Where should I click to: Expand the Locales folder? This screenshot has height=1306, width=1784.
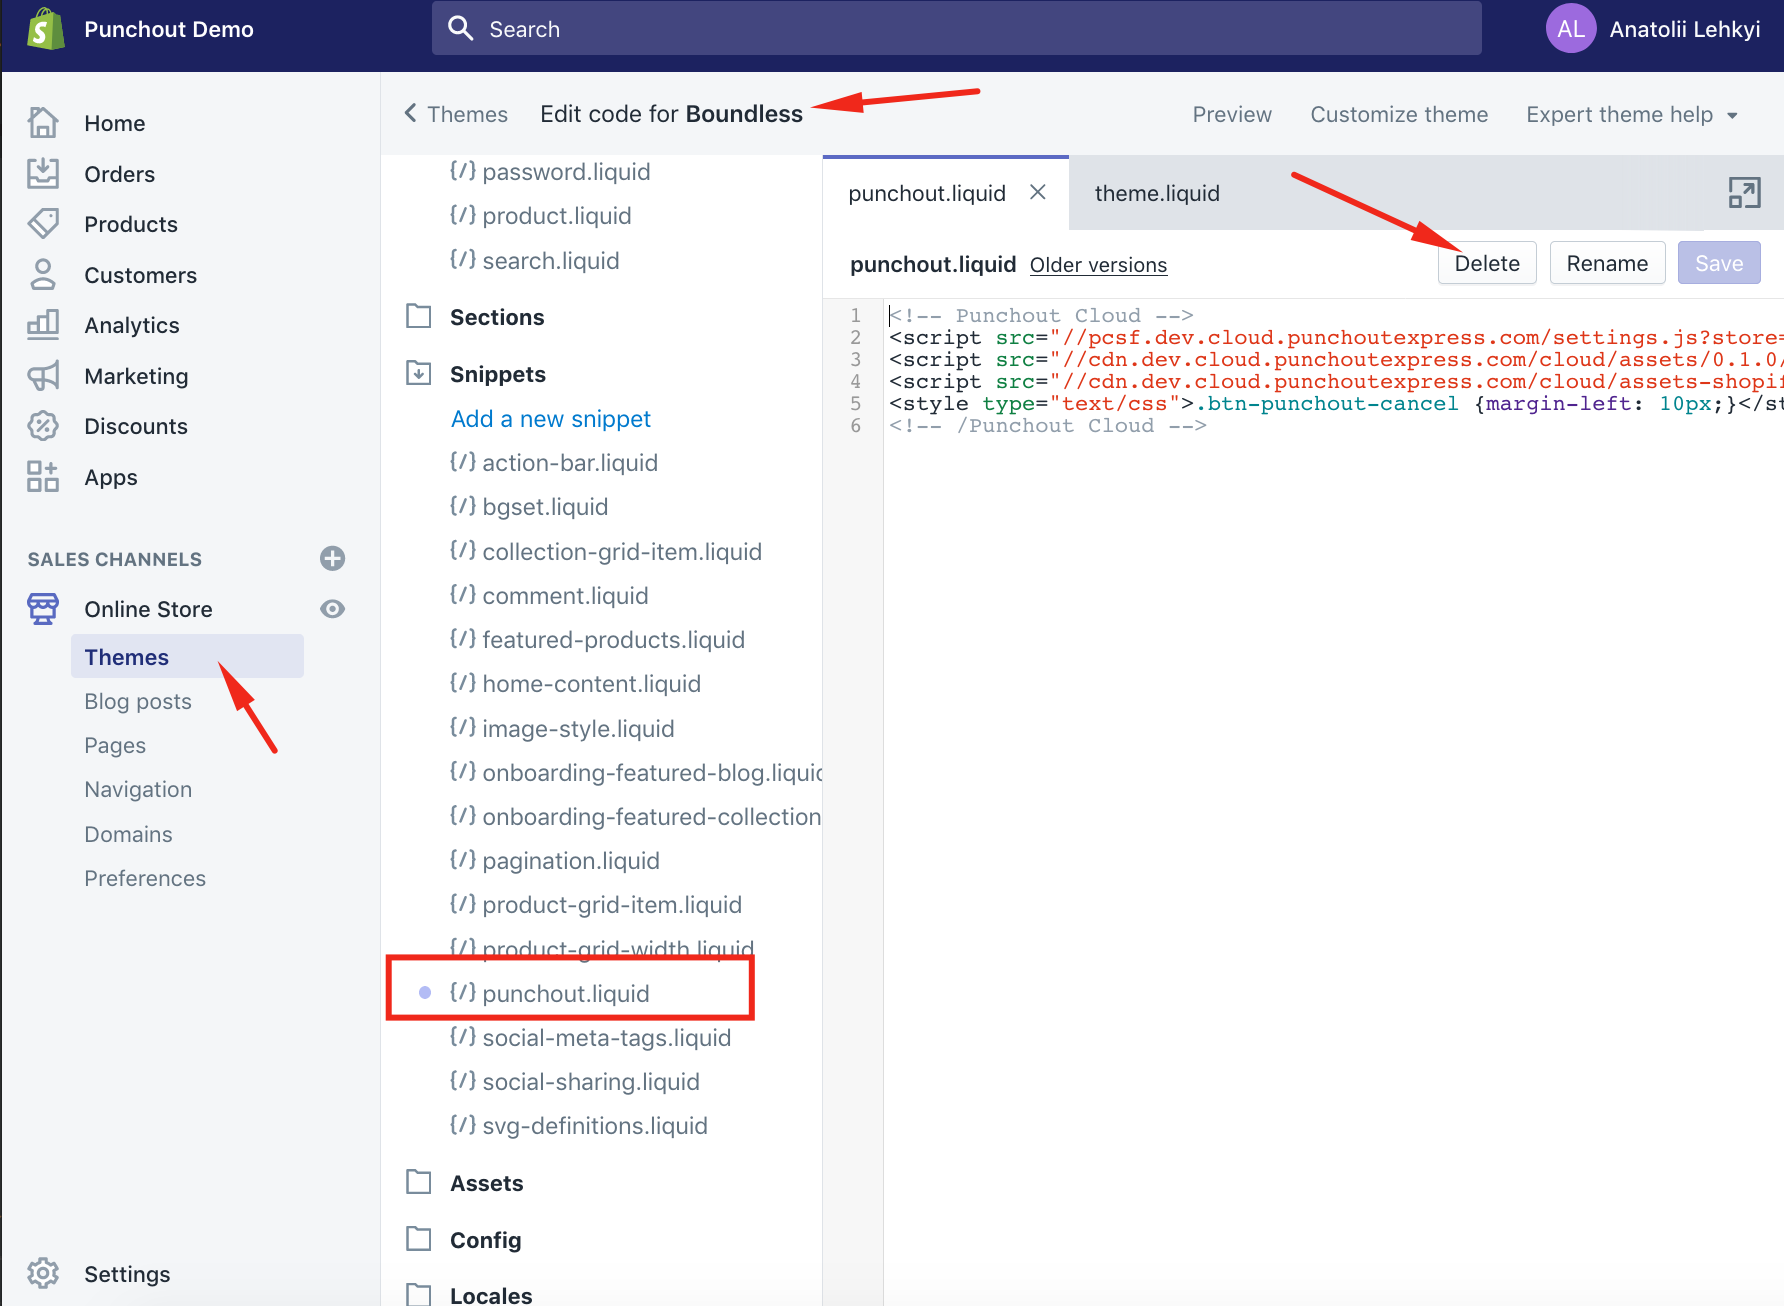click(491, 1295)
